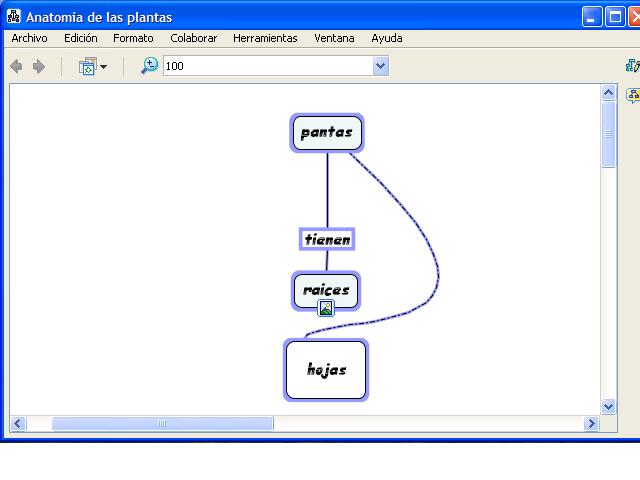Open the image resource icon under raices

pyautogui.click(x=325, y=308)
